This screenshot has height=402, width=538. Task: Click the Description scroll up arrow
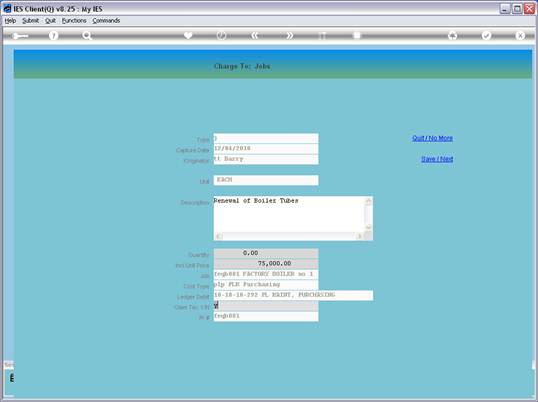(x=369, y=201)
